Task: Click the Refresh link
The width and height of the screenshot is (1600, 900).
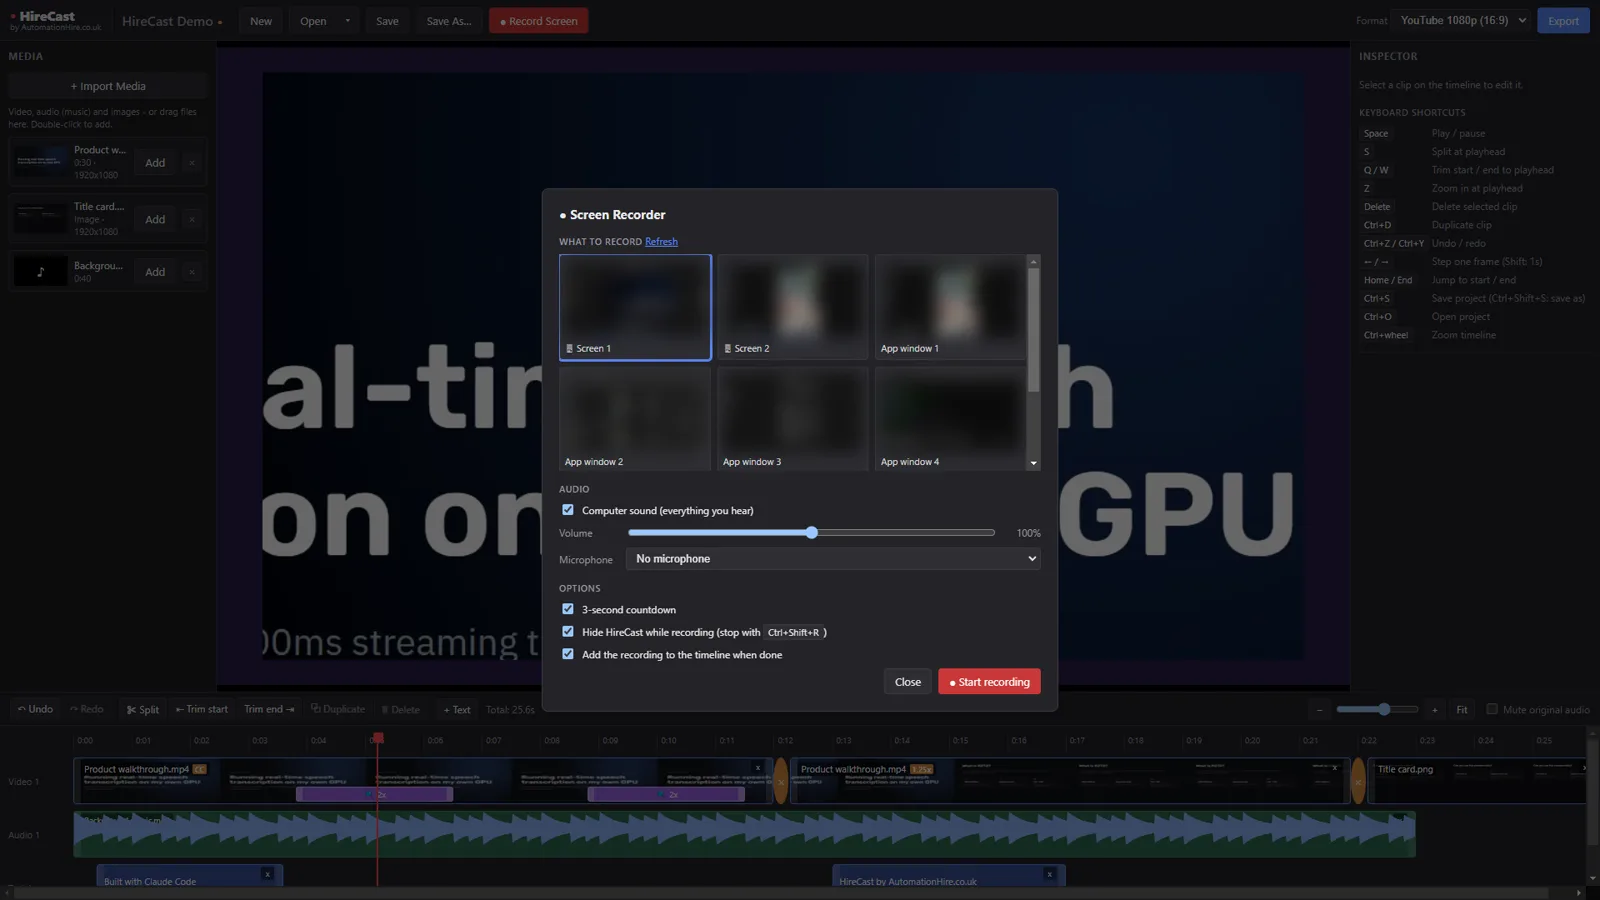Action: pos(661,242)
